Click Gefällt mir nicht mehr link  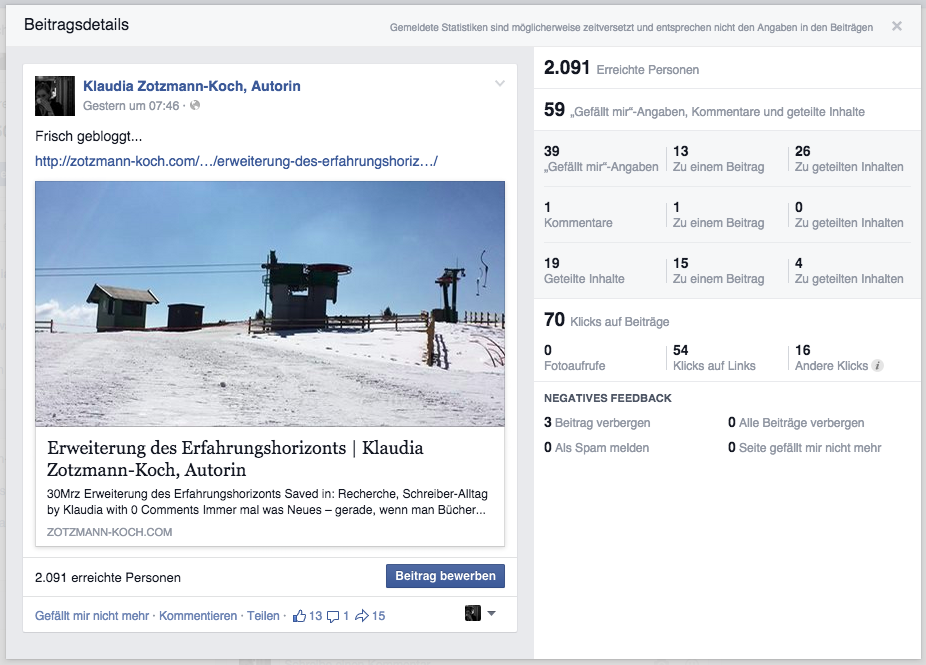click(x=92, y=616)
